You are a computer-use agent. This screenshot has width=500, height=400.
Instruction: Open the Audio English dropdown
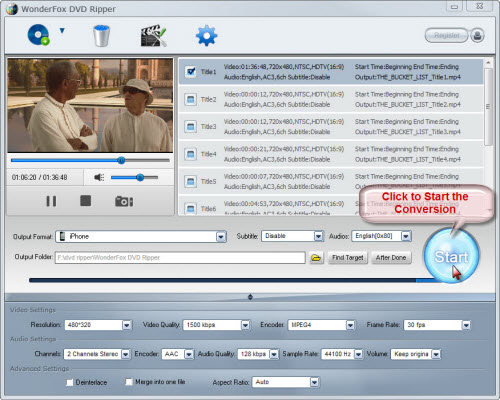pos(382,236)
